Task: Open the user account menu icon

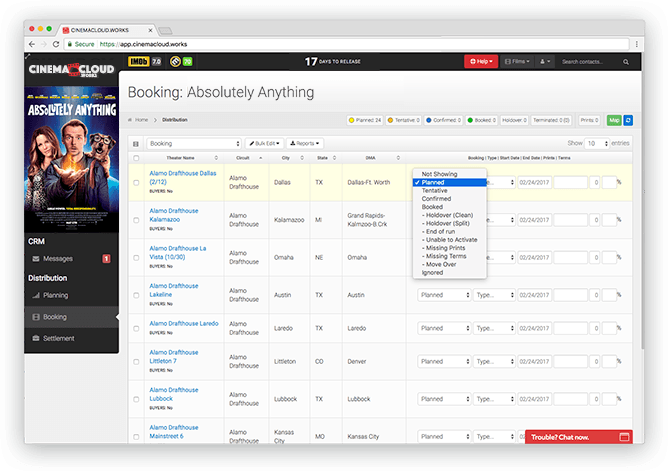Action: (546, 62)
